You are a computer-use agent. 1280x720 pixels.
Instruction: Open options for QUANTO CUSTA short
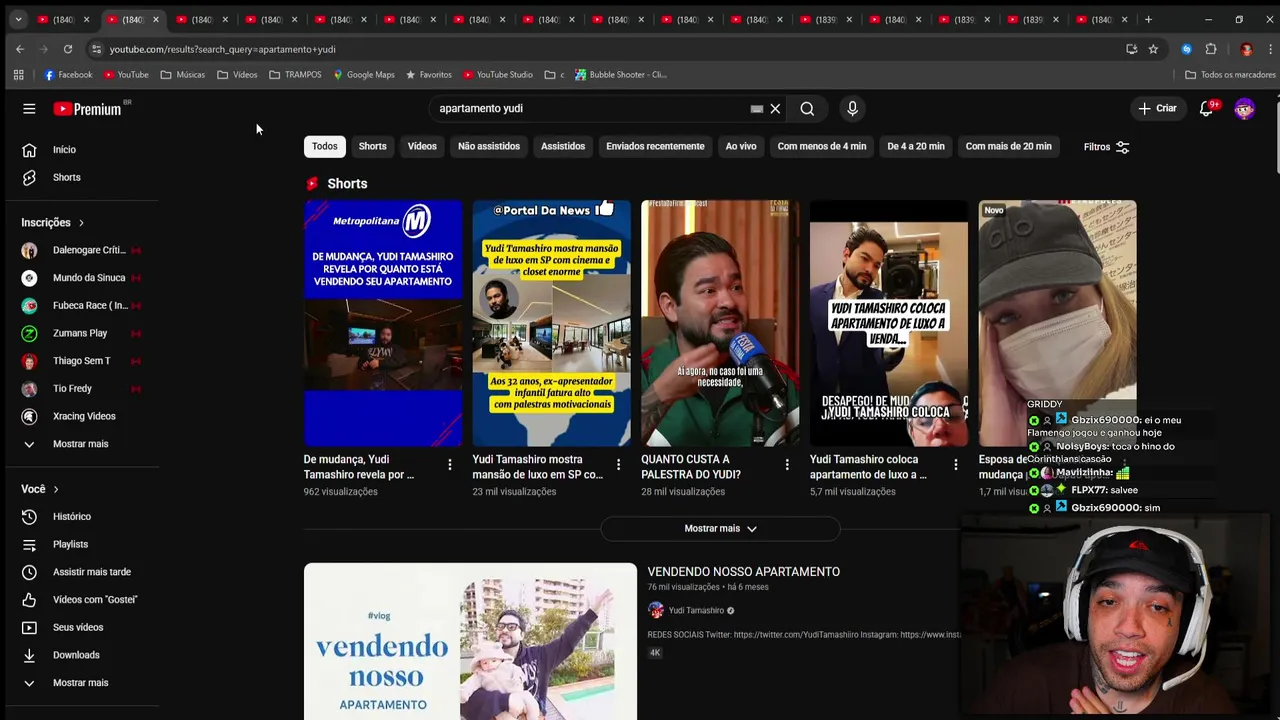tap(787, 465)
